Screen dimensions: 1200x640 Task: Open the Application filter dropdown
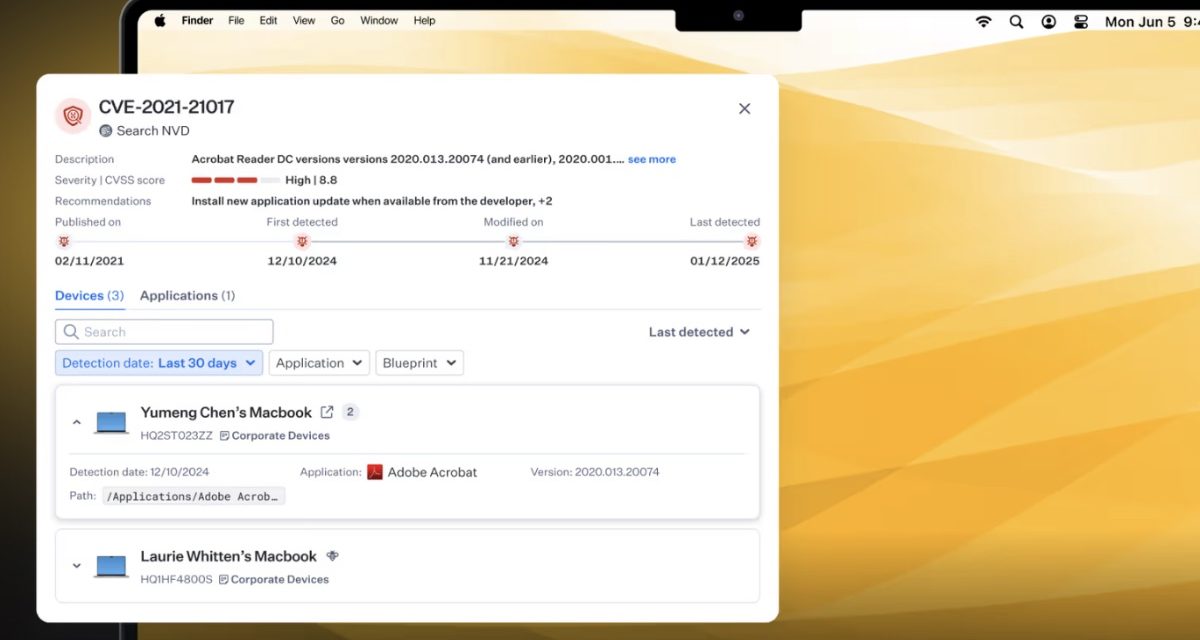coord(319,363)
